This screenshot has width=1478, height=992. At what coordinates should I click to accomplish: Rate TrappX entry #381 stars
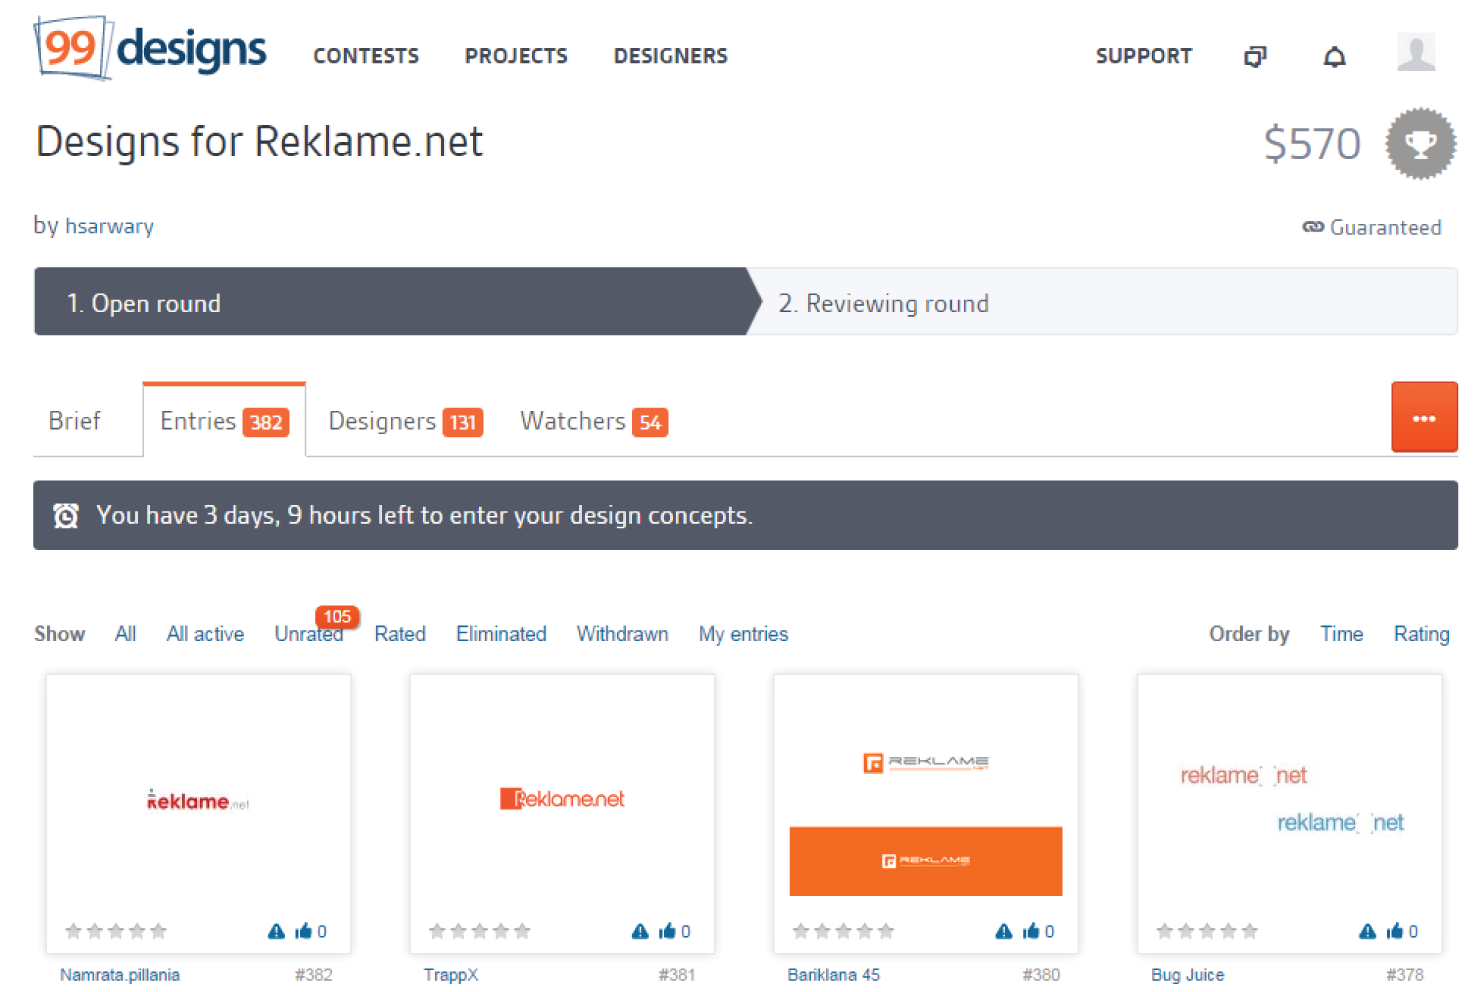point(480,931)
